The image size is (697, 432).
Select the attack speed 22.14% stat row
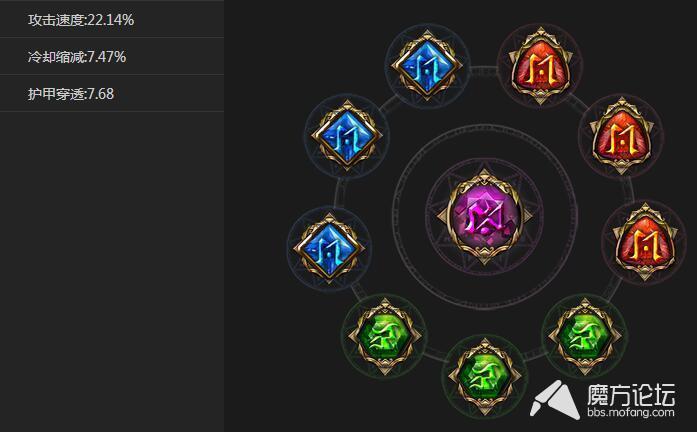(112, 19)
